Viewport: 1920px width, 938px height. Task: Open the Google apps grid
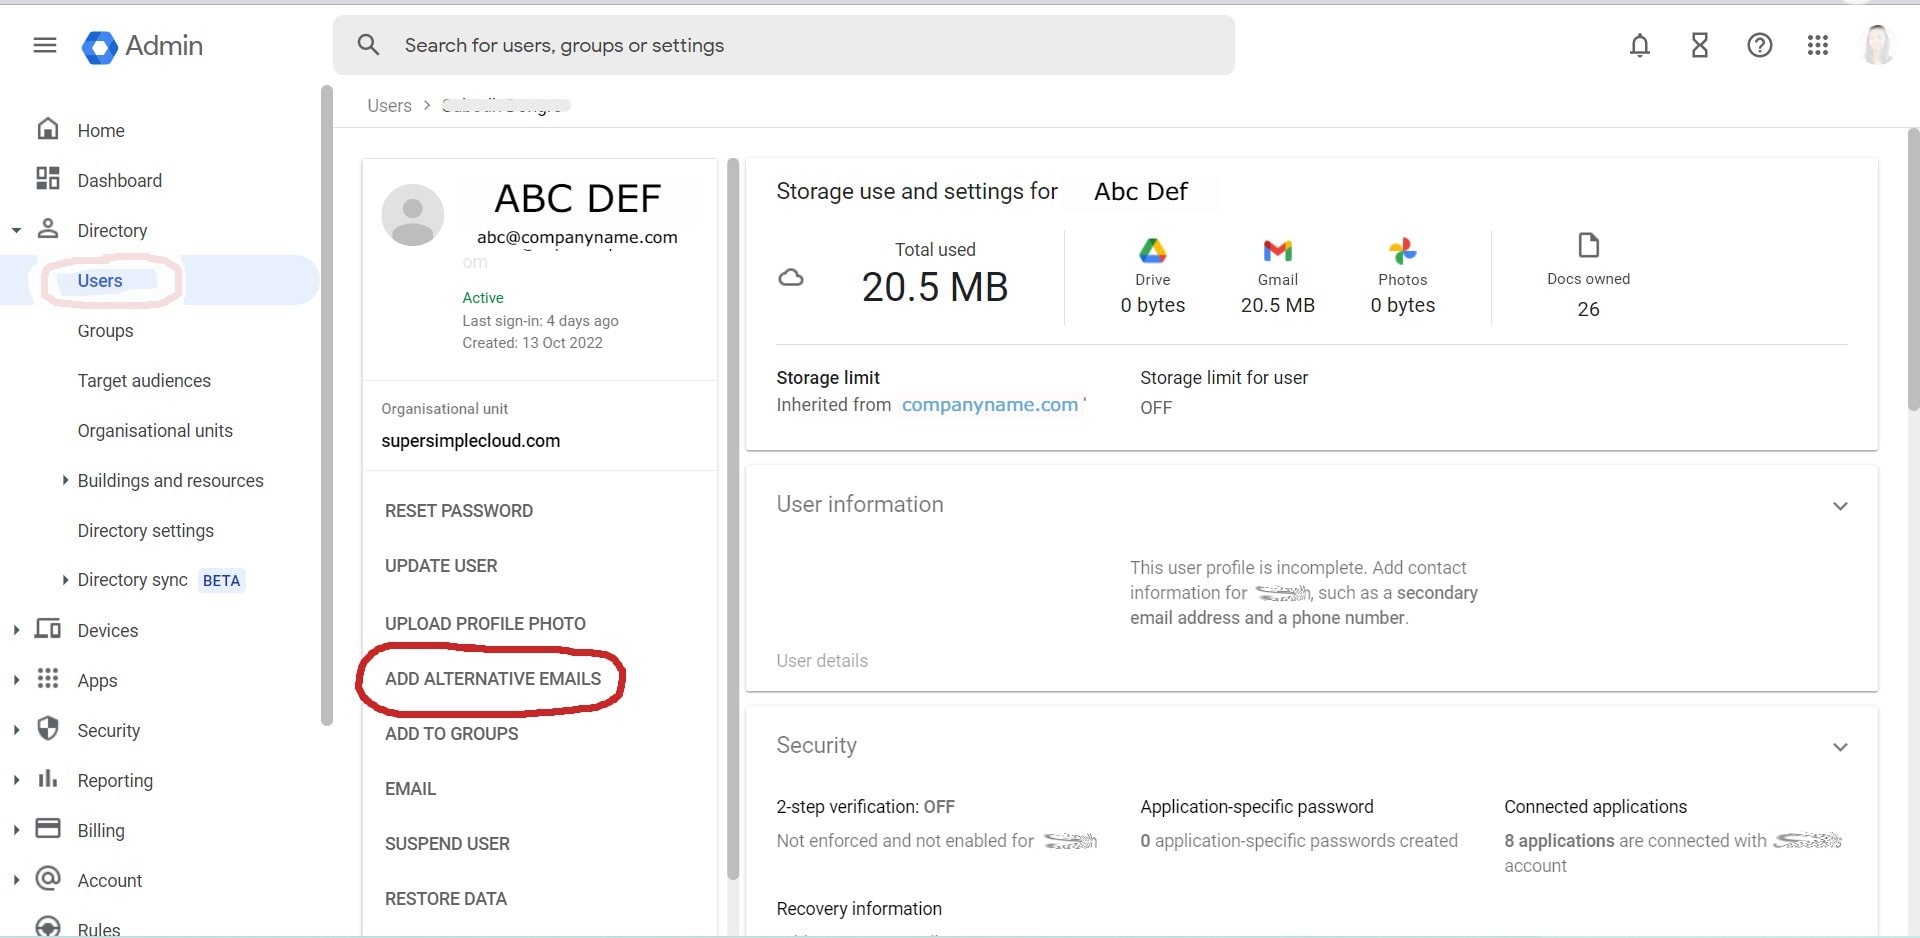(x=1818, y=45)
